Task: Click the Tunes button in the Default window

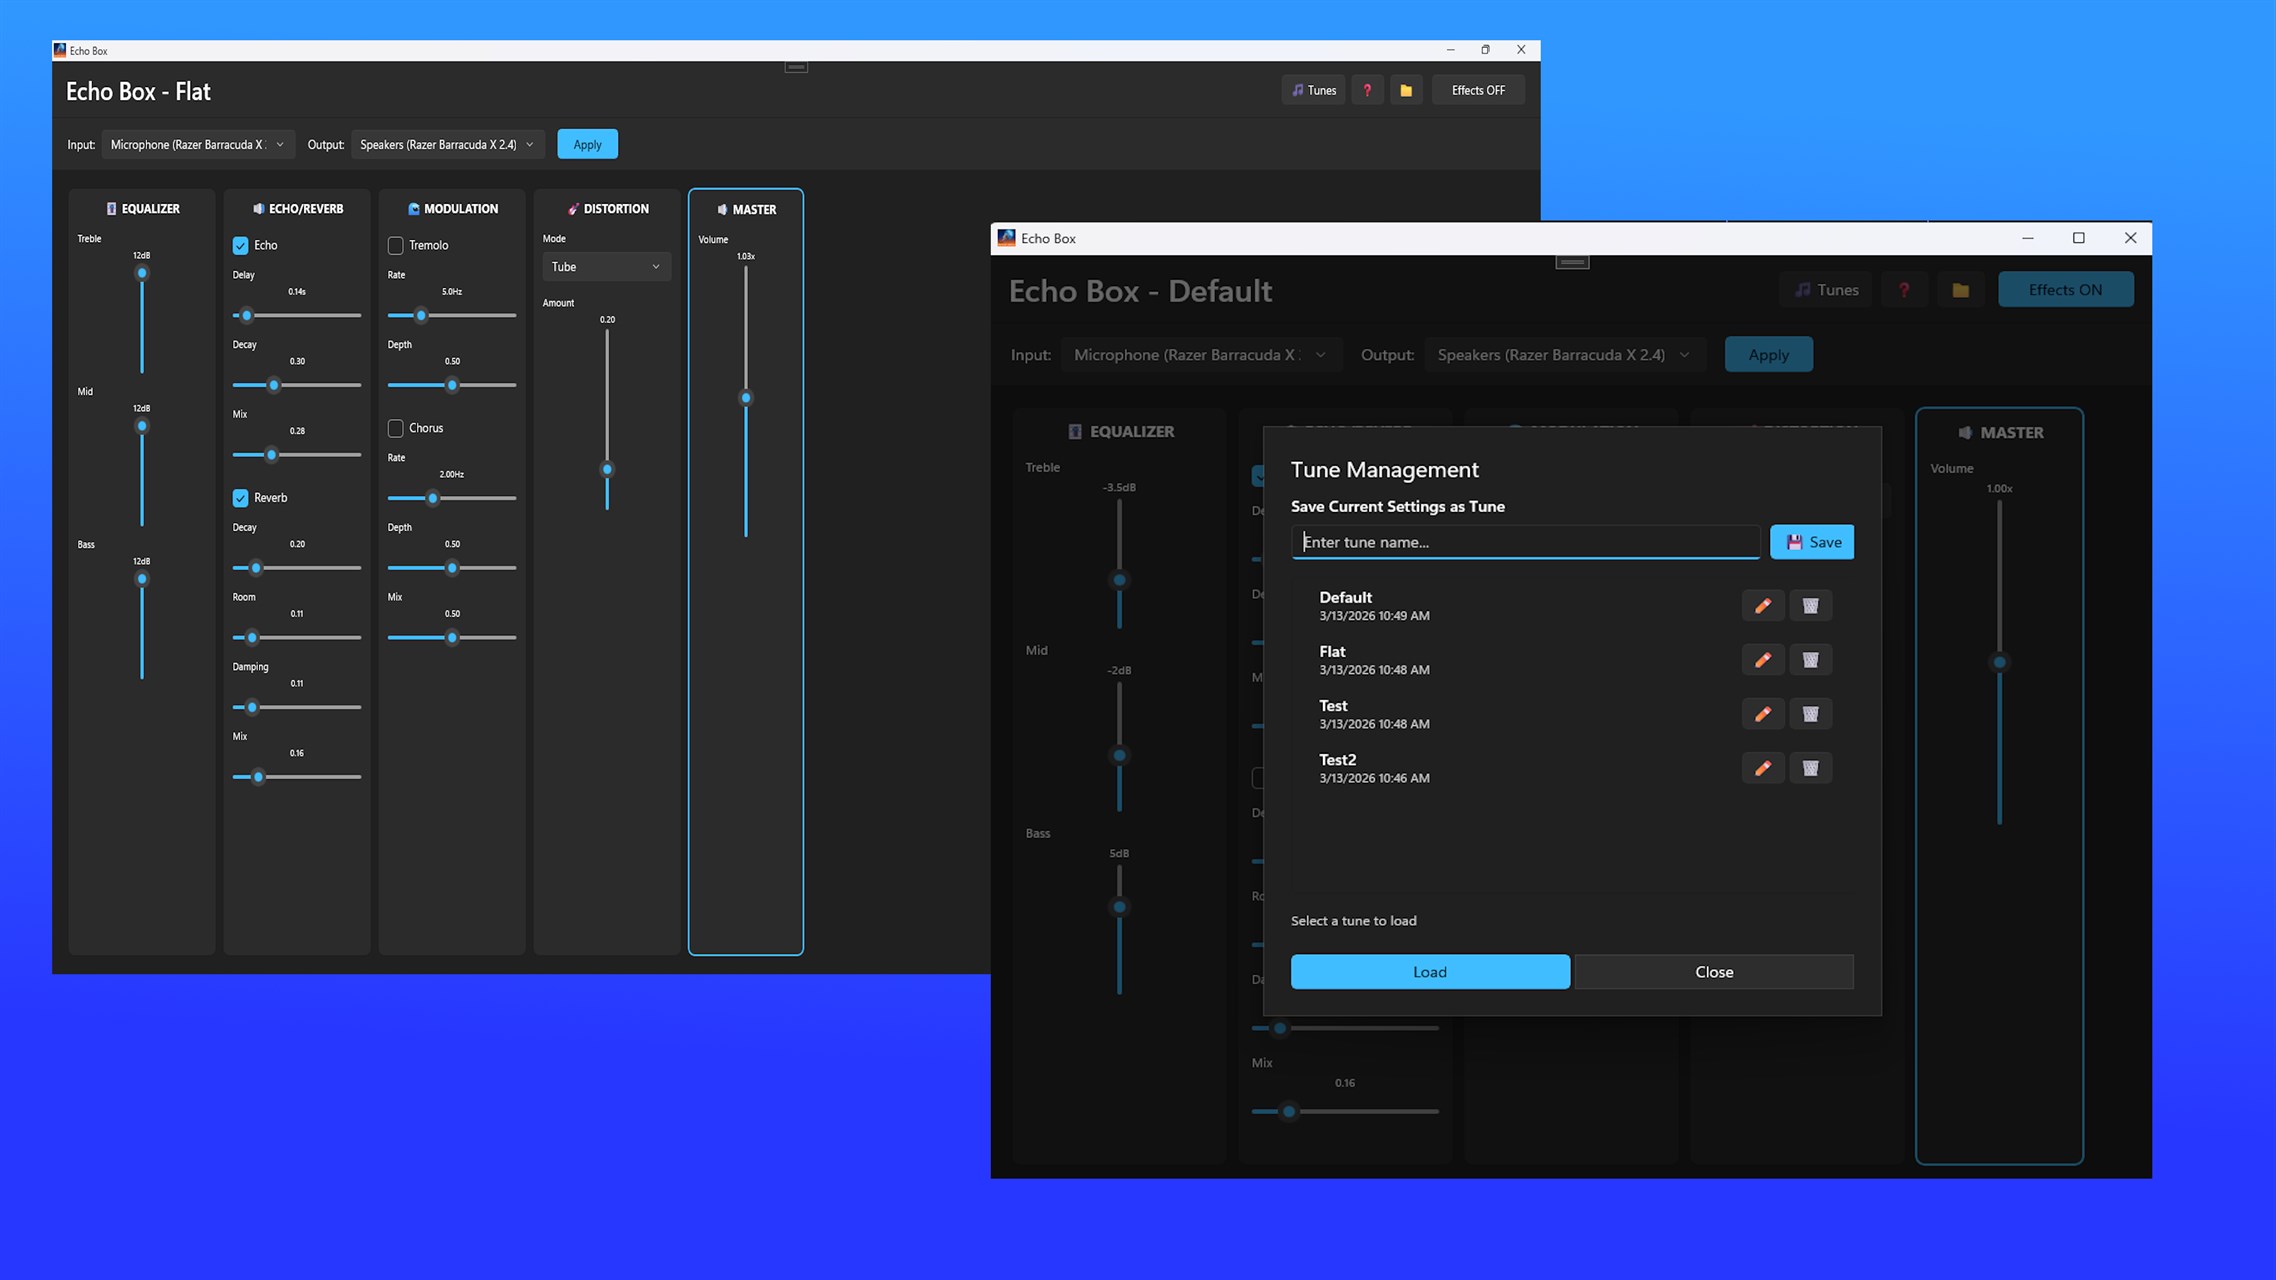Action: (1826, 290)
